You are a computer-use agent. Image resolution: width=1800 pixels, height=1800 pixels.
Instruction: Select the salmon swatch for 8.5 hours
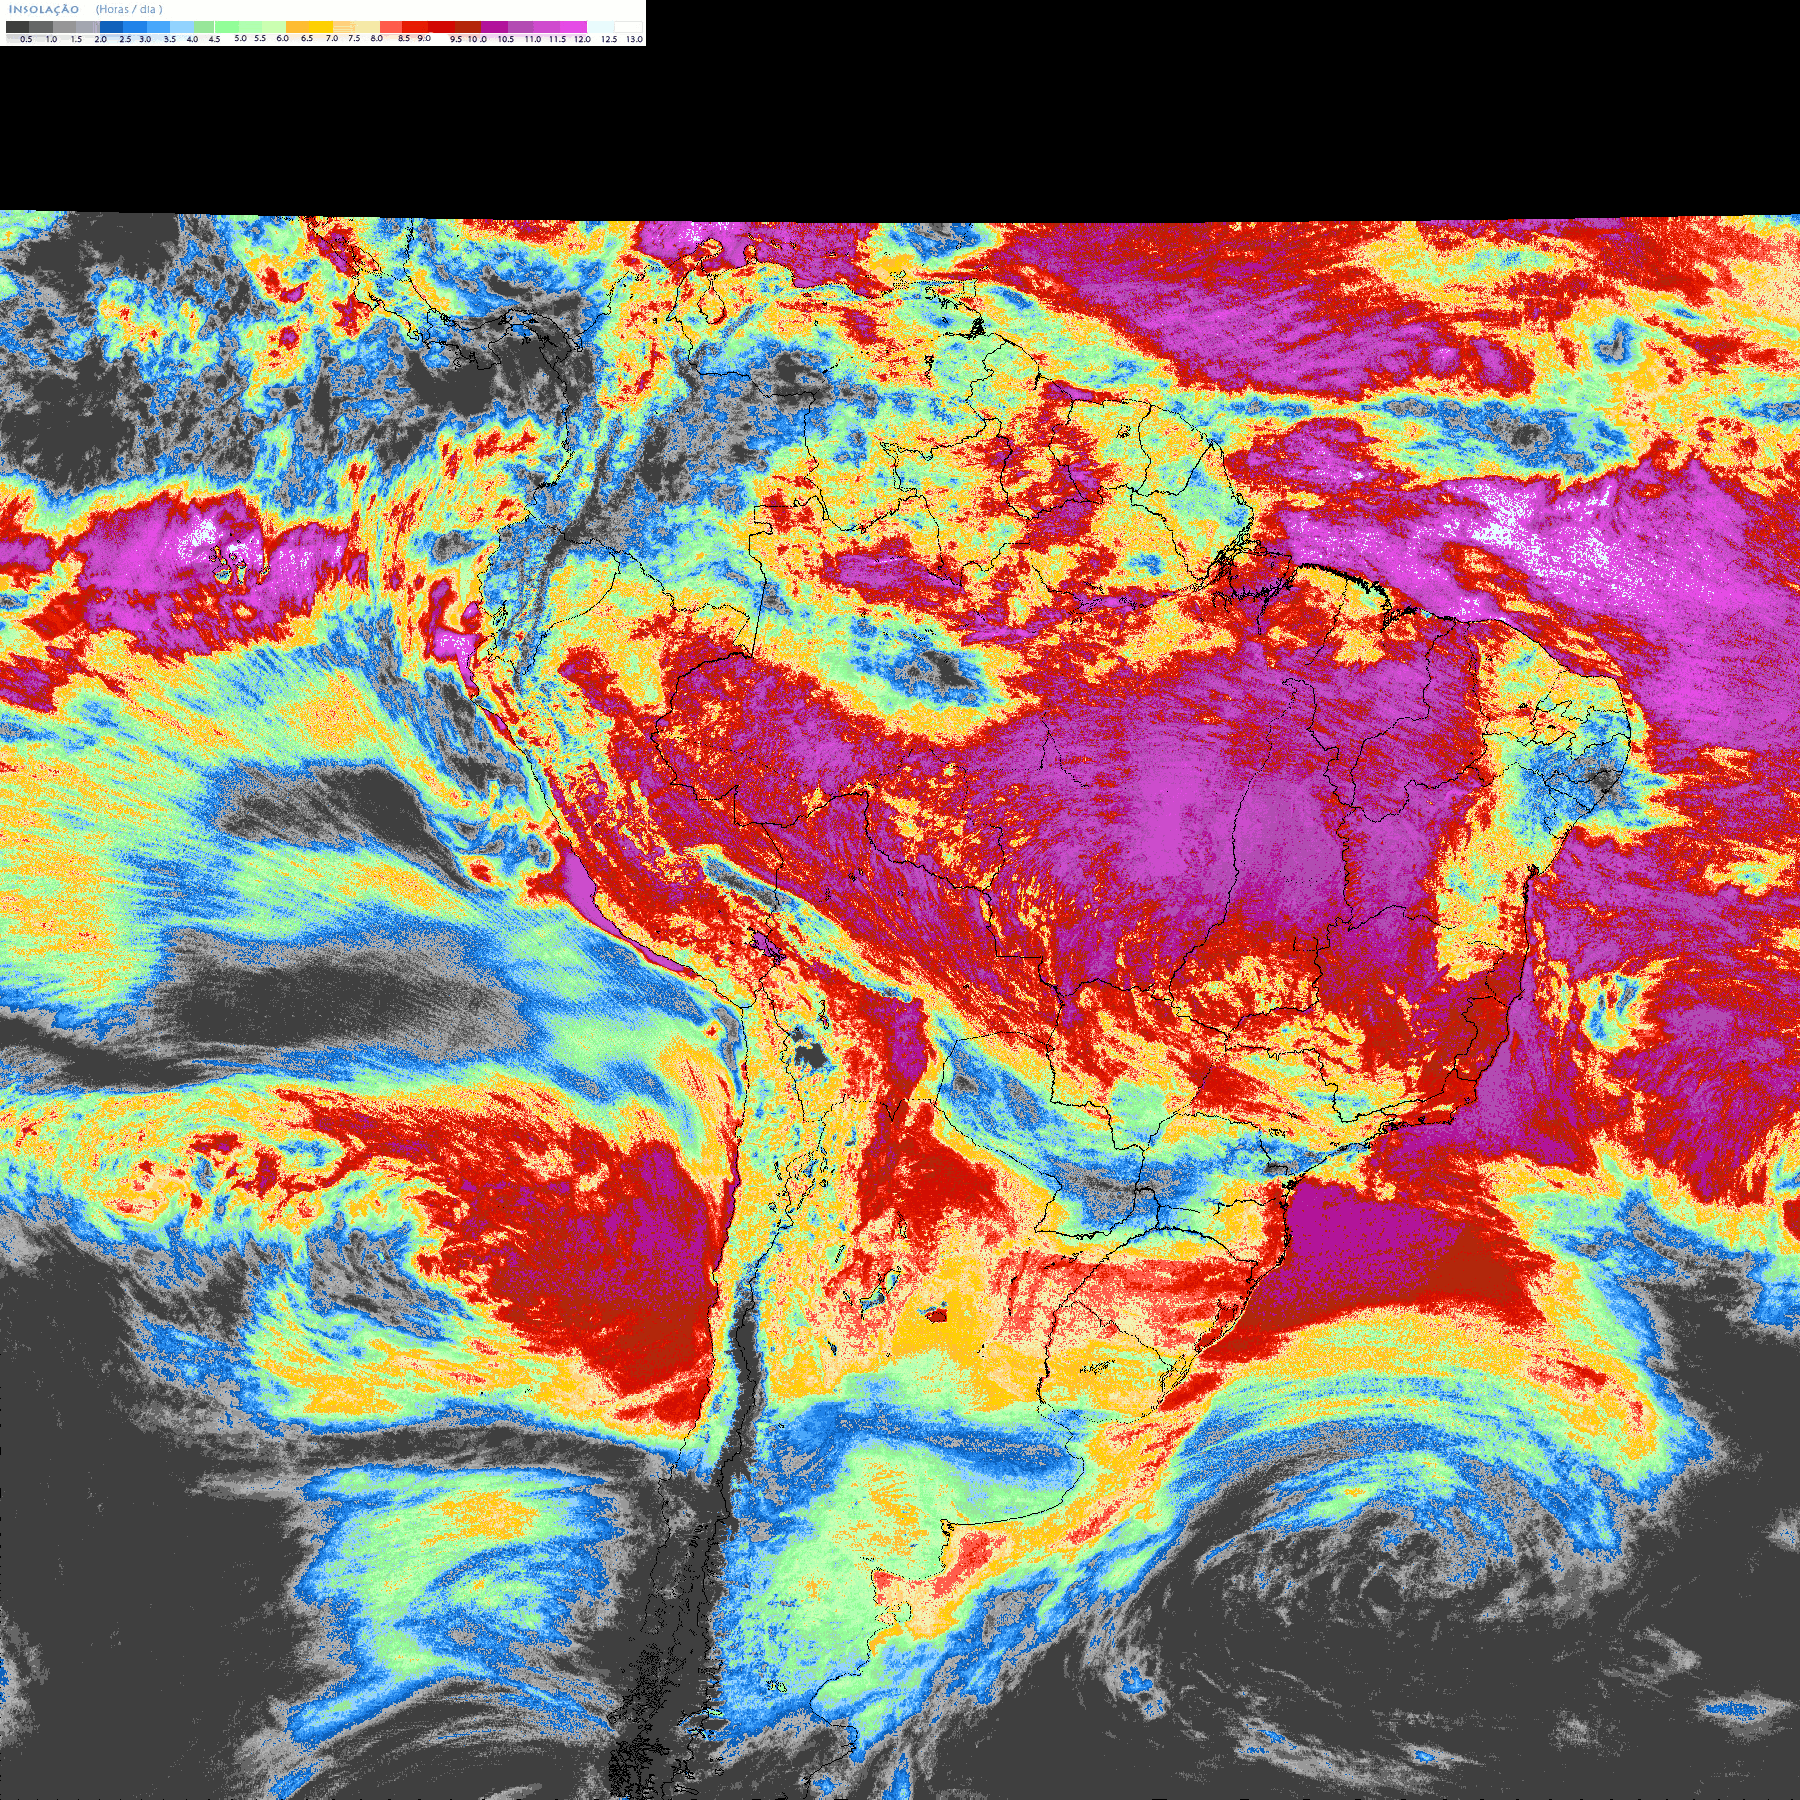(391, 27)
